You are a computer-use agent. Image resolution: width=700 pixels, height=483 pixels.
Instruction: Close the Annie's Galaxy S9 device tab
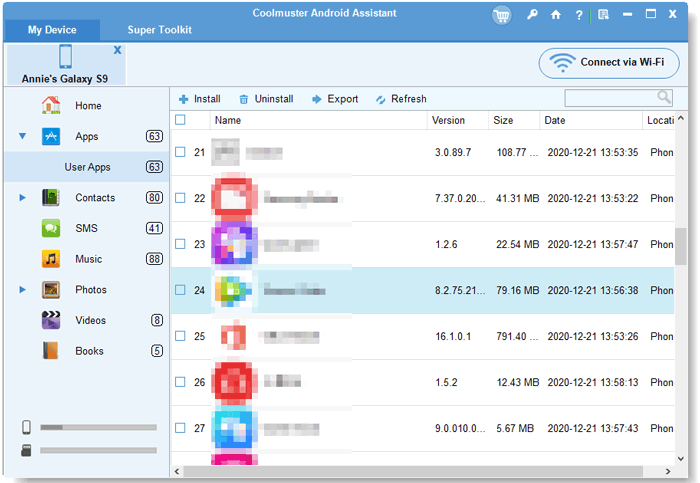[x=118, y=50]
